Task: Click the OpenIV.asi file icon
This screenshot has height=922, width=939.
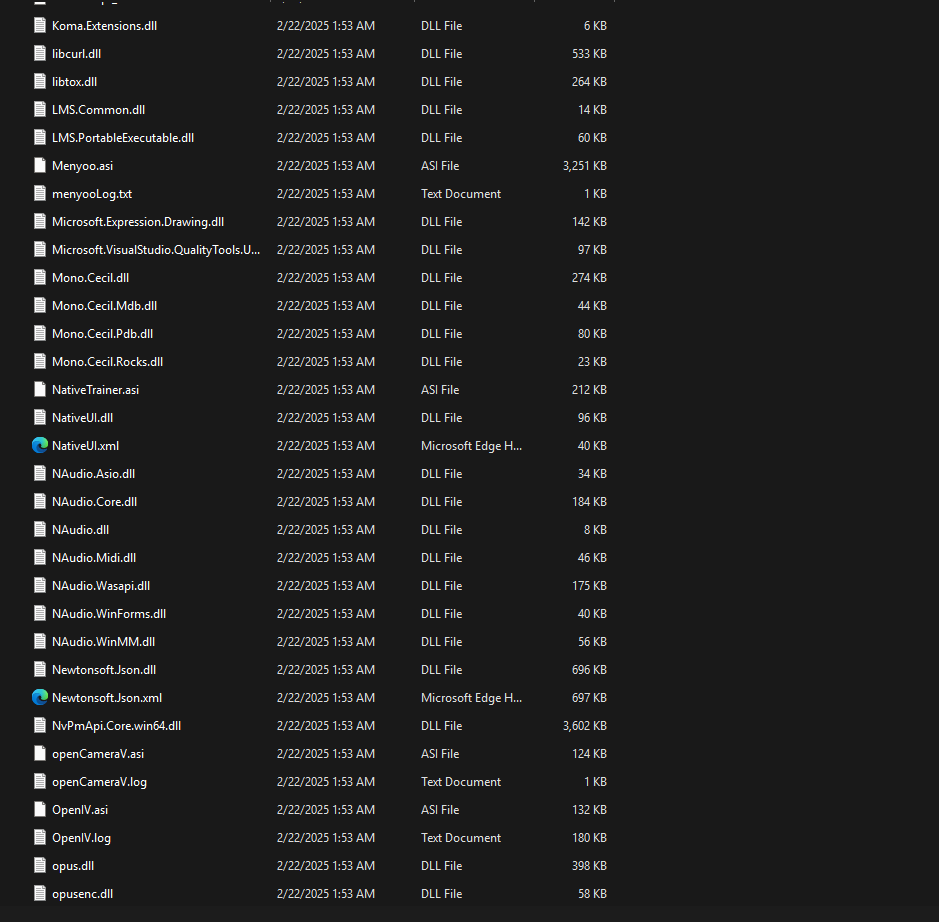Action: coord(40,810)
